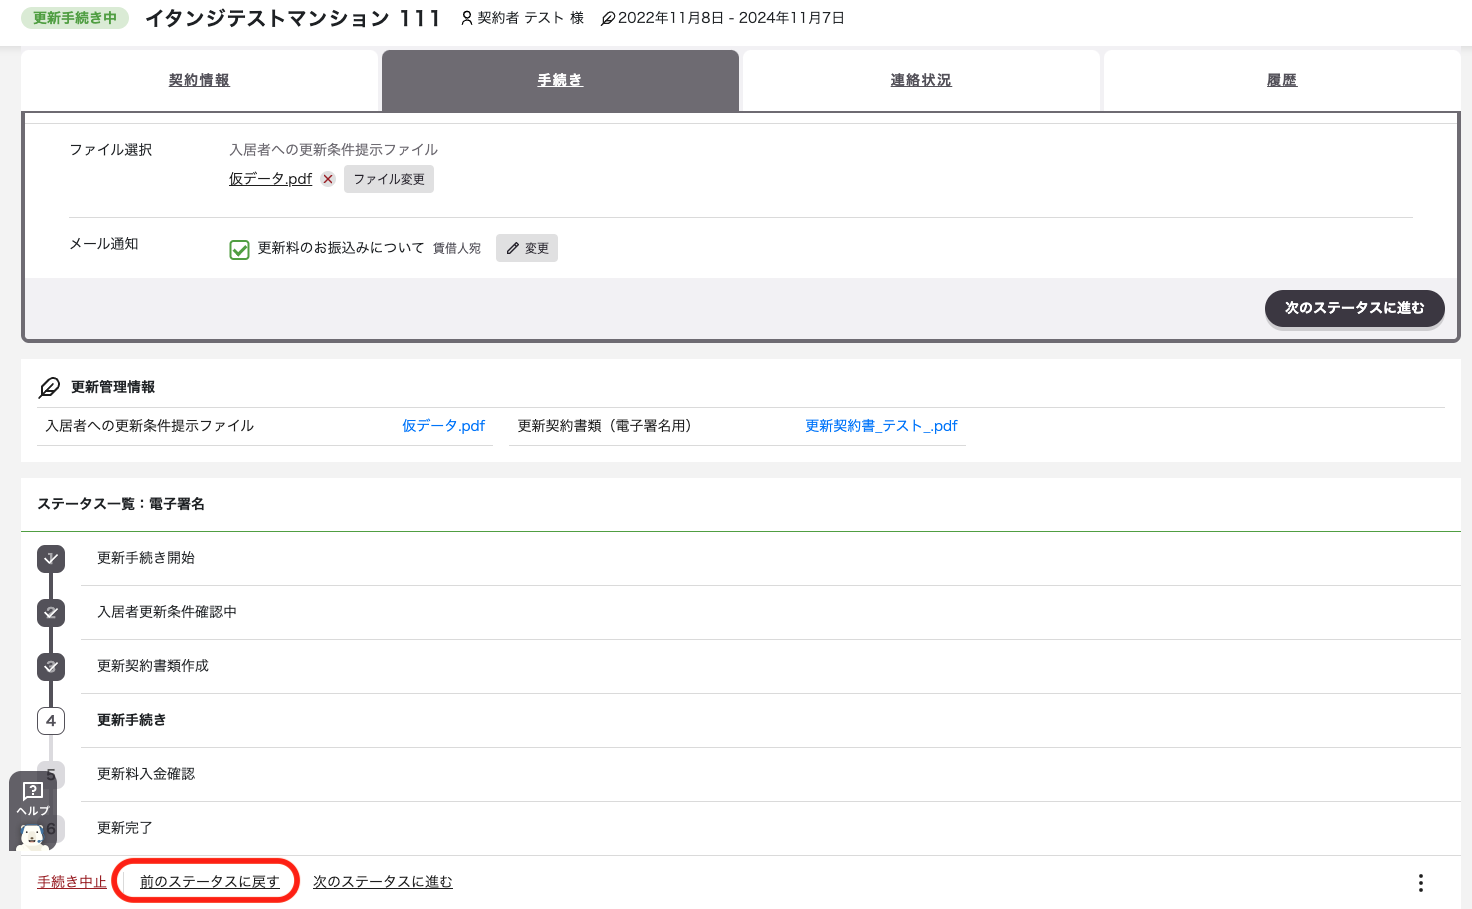Click the dark 次のステータスに進む button
The height and width of the screenshot is (909, 1472).
click(1355, 308)
